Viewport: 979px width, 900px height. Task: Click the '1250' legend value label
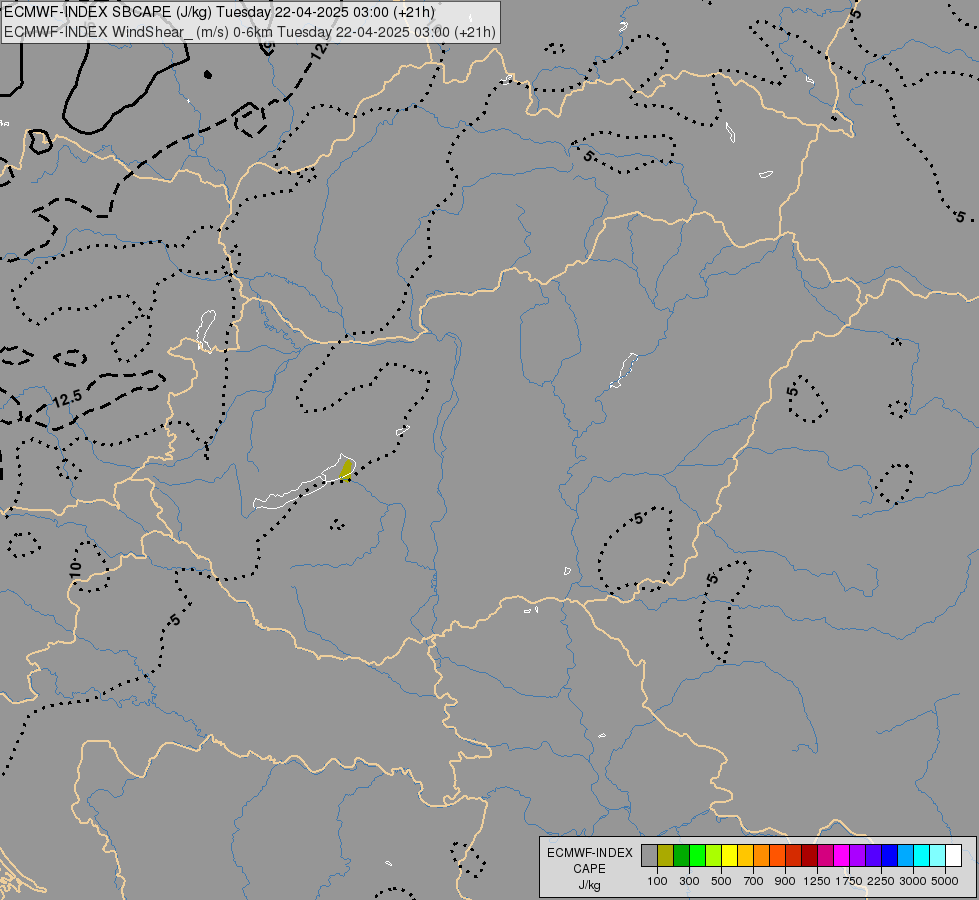click(x=817, y=881)
